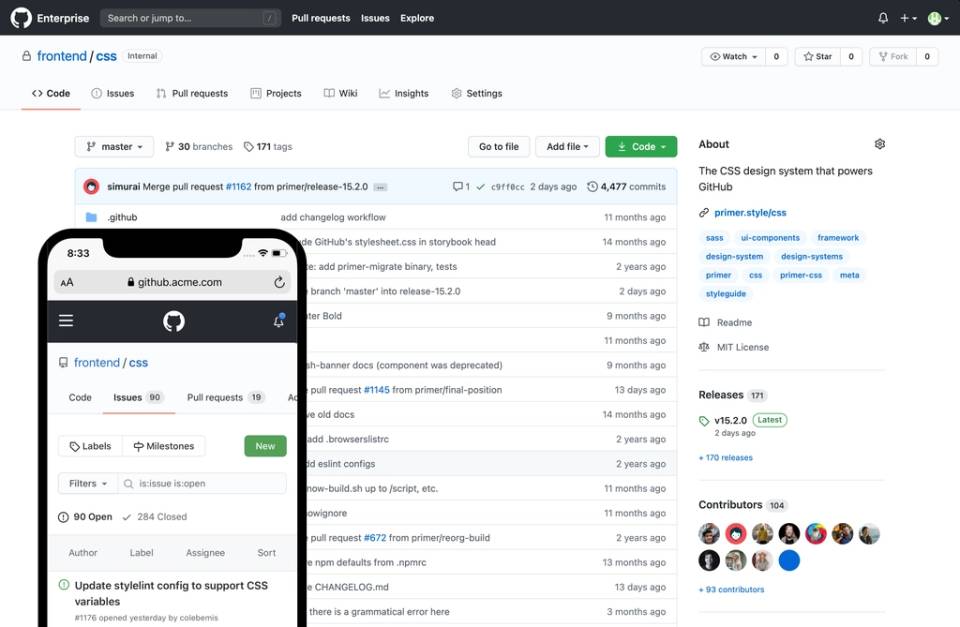The height and width of the screenshot is (627, 960).
Task: Open Explore in top navigation
Action: pyautogui.click(x=417, y=18)
